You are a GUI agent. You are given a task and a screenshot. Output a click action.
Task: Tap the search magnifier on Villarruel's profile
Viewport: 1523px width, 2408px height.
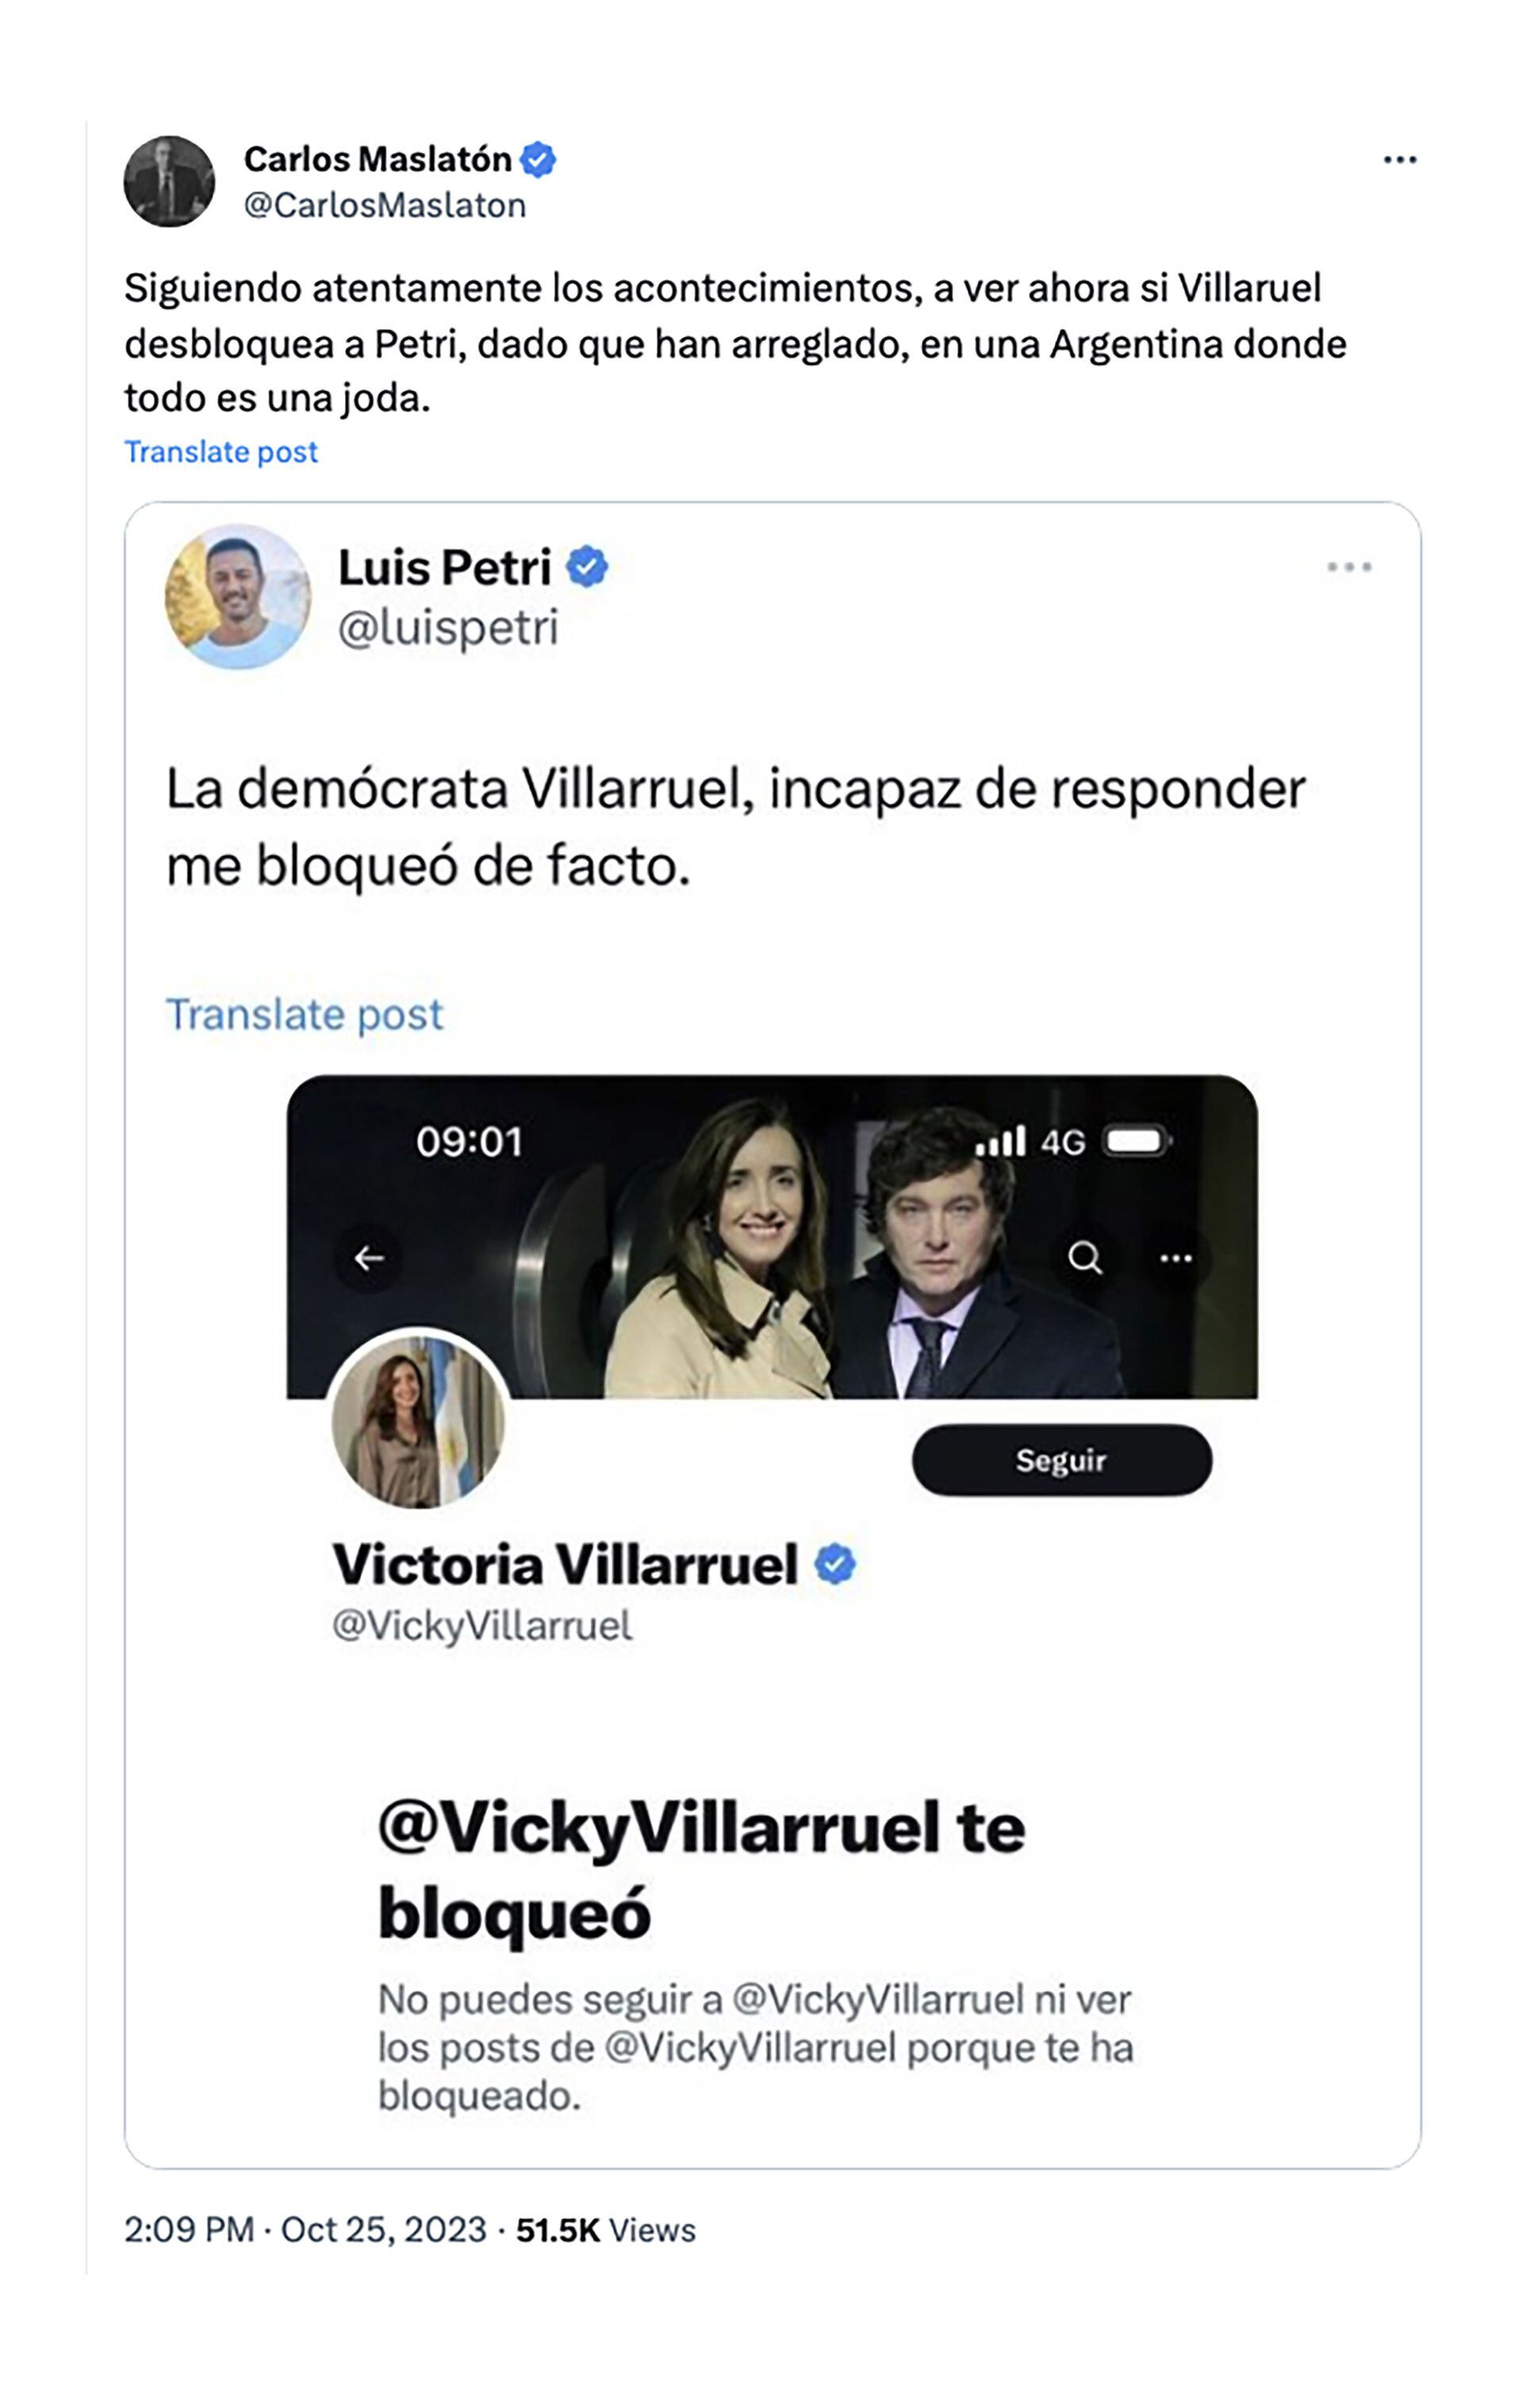(1084, 1257)
